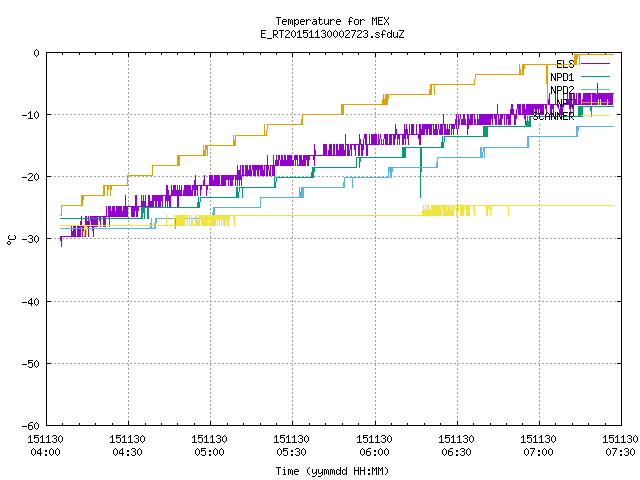This screenshot has height=480, width=640.
Task: Click the NPD1 legend label
Action: [562, 77]
